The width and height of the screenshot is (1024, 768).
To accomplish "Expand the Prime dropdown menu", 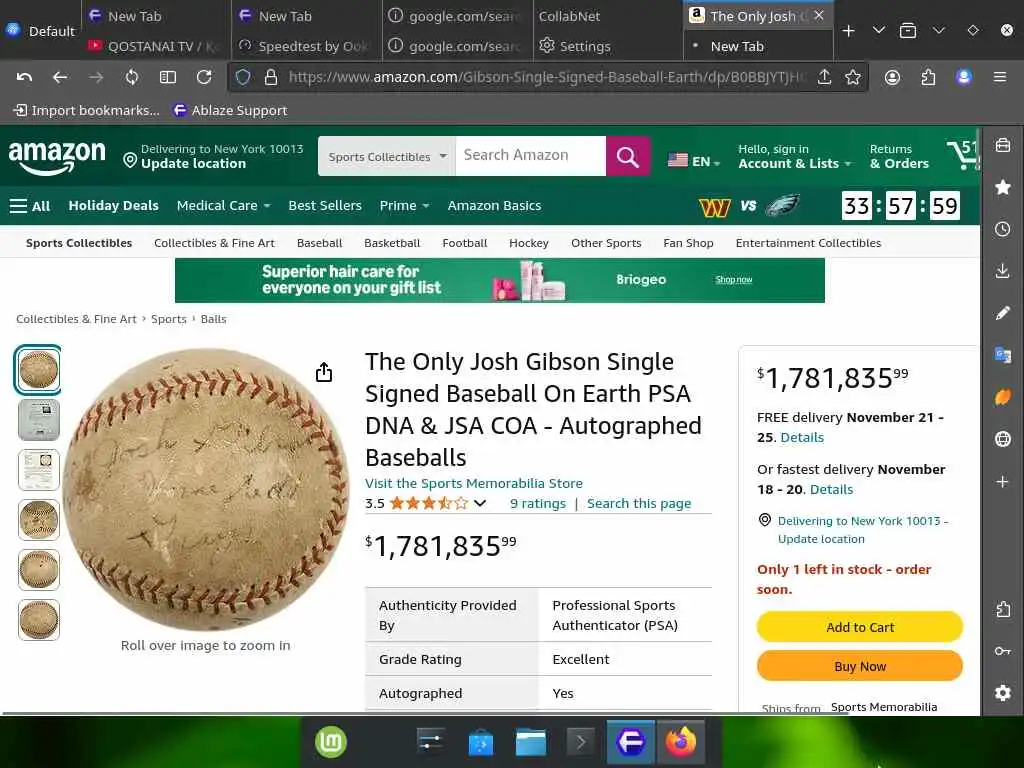I will pos(404,206).
